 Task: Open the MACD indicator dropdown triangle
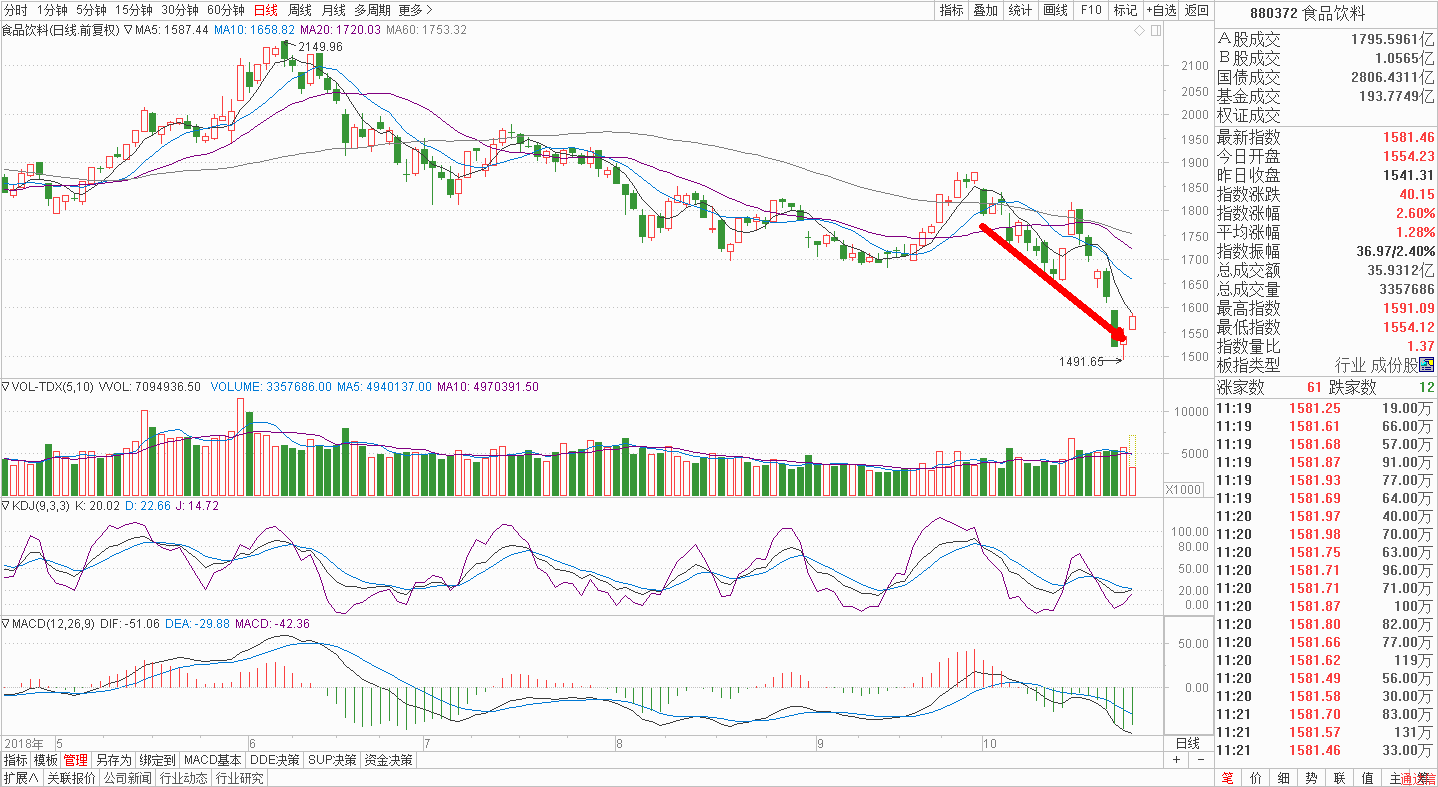(5, 624)
